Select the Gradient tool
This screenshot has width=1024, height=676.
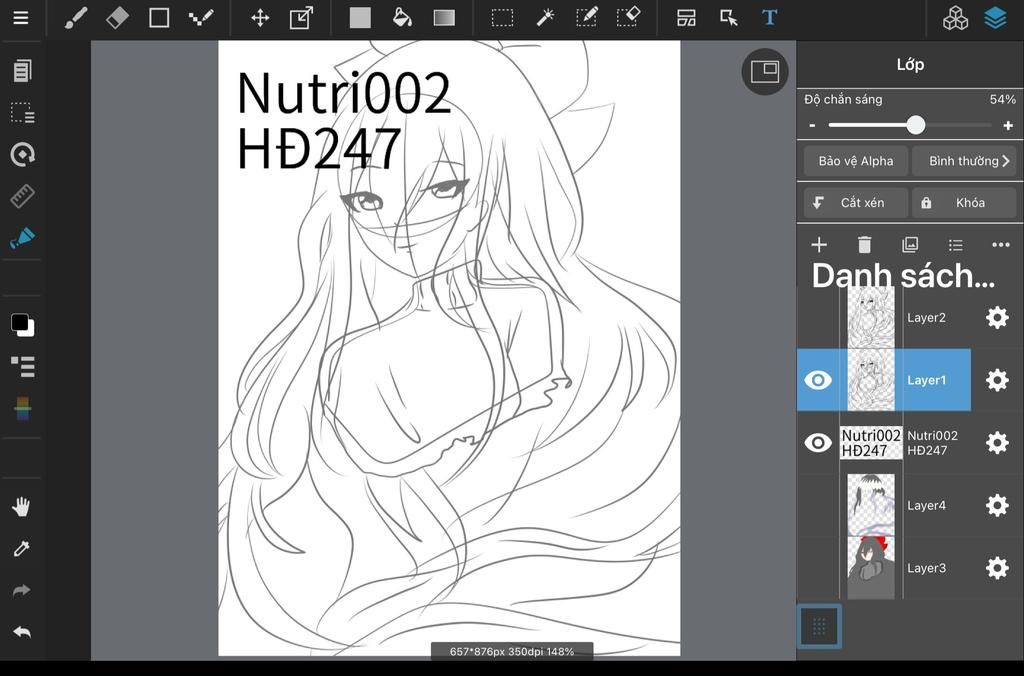(444, 18)
